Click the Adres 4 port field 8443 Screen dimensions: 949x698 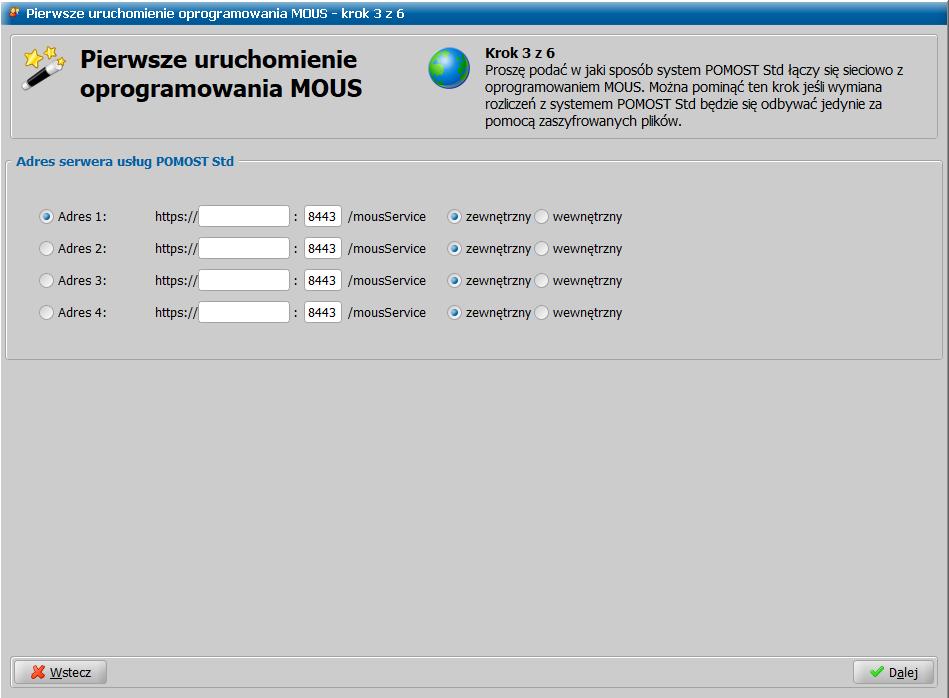323,313
